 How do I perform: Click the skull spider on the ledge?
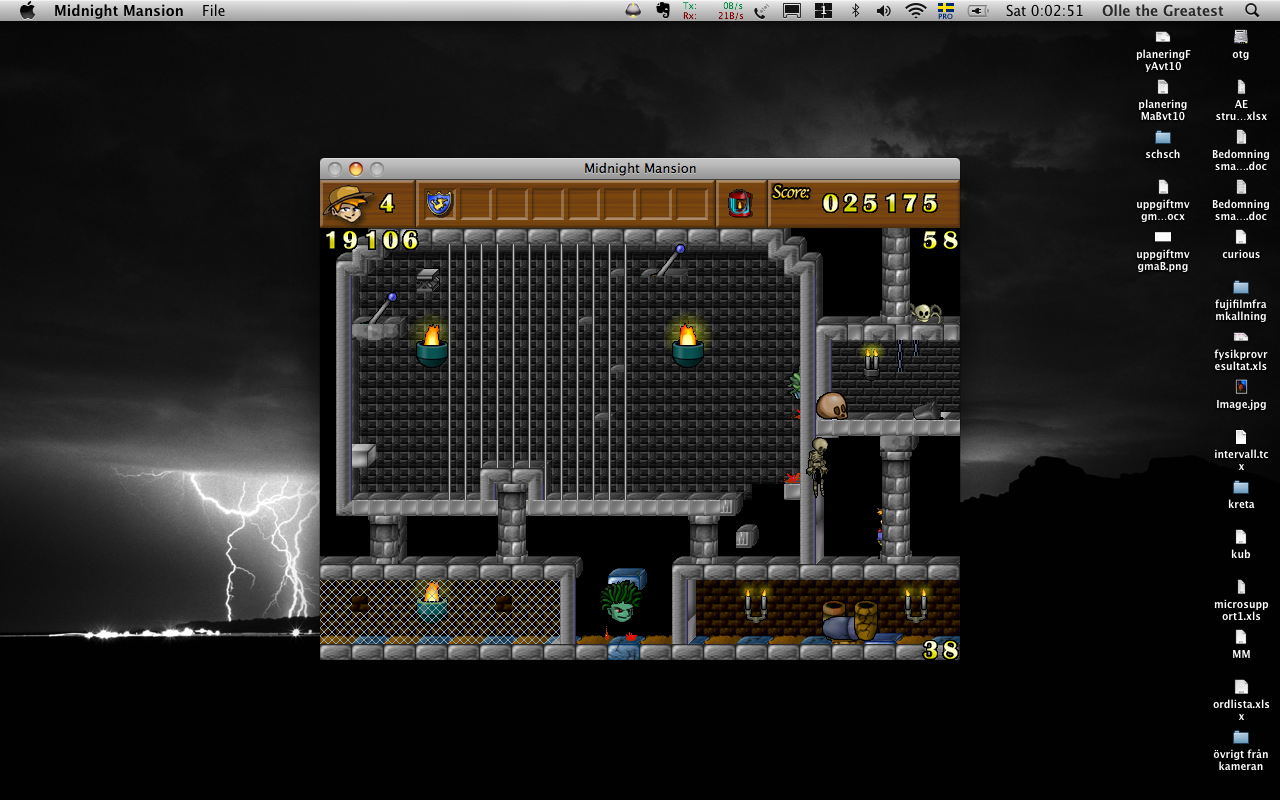coord(925,313)
